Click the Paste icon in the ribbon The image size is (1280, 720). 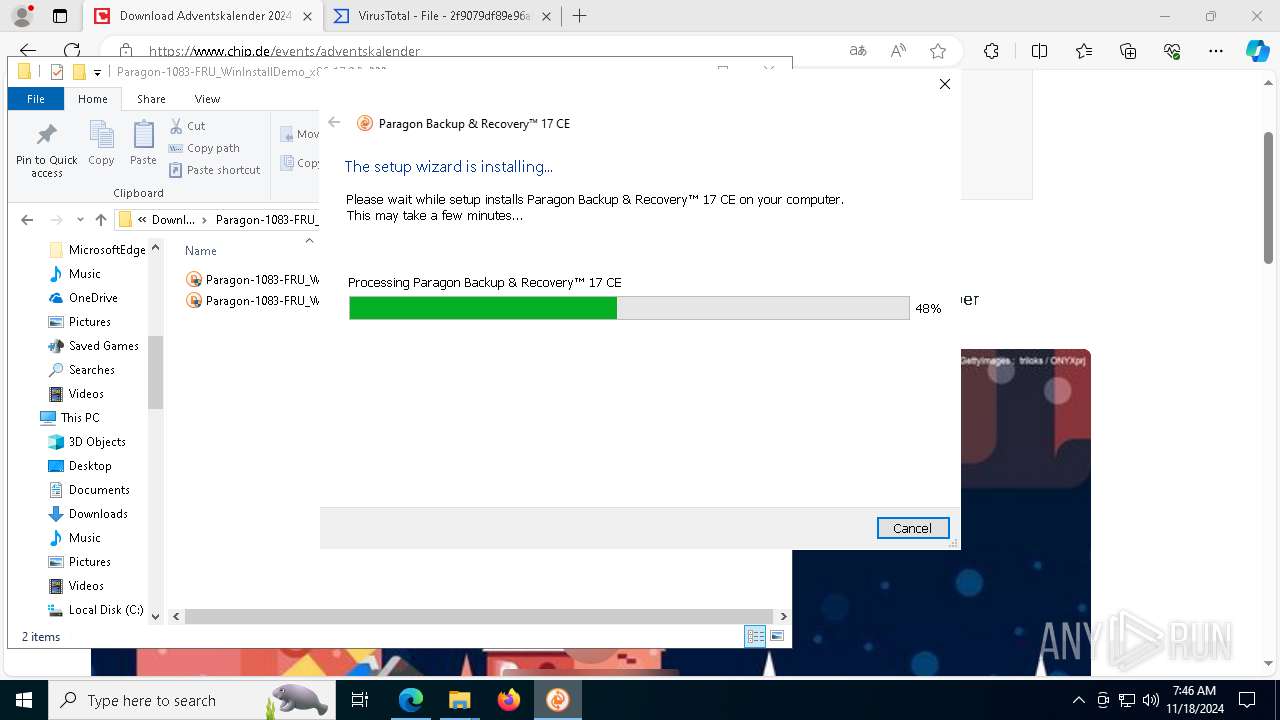pyautogui.click(x=143, y=144)
